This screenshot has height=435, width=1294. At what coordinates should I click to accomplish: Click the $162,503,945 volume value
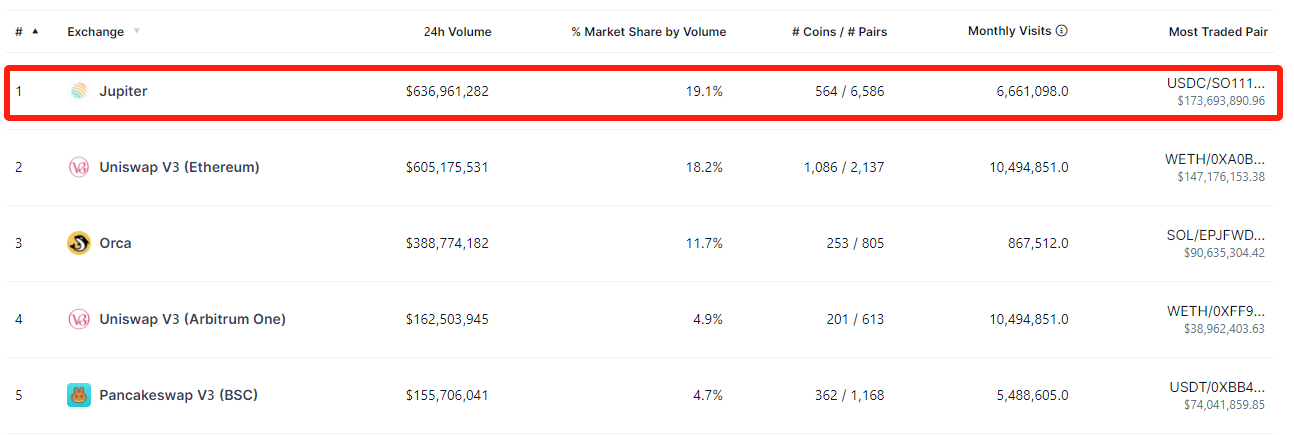[447, 319]
